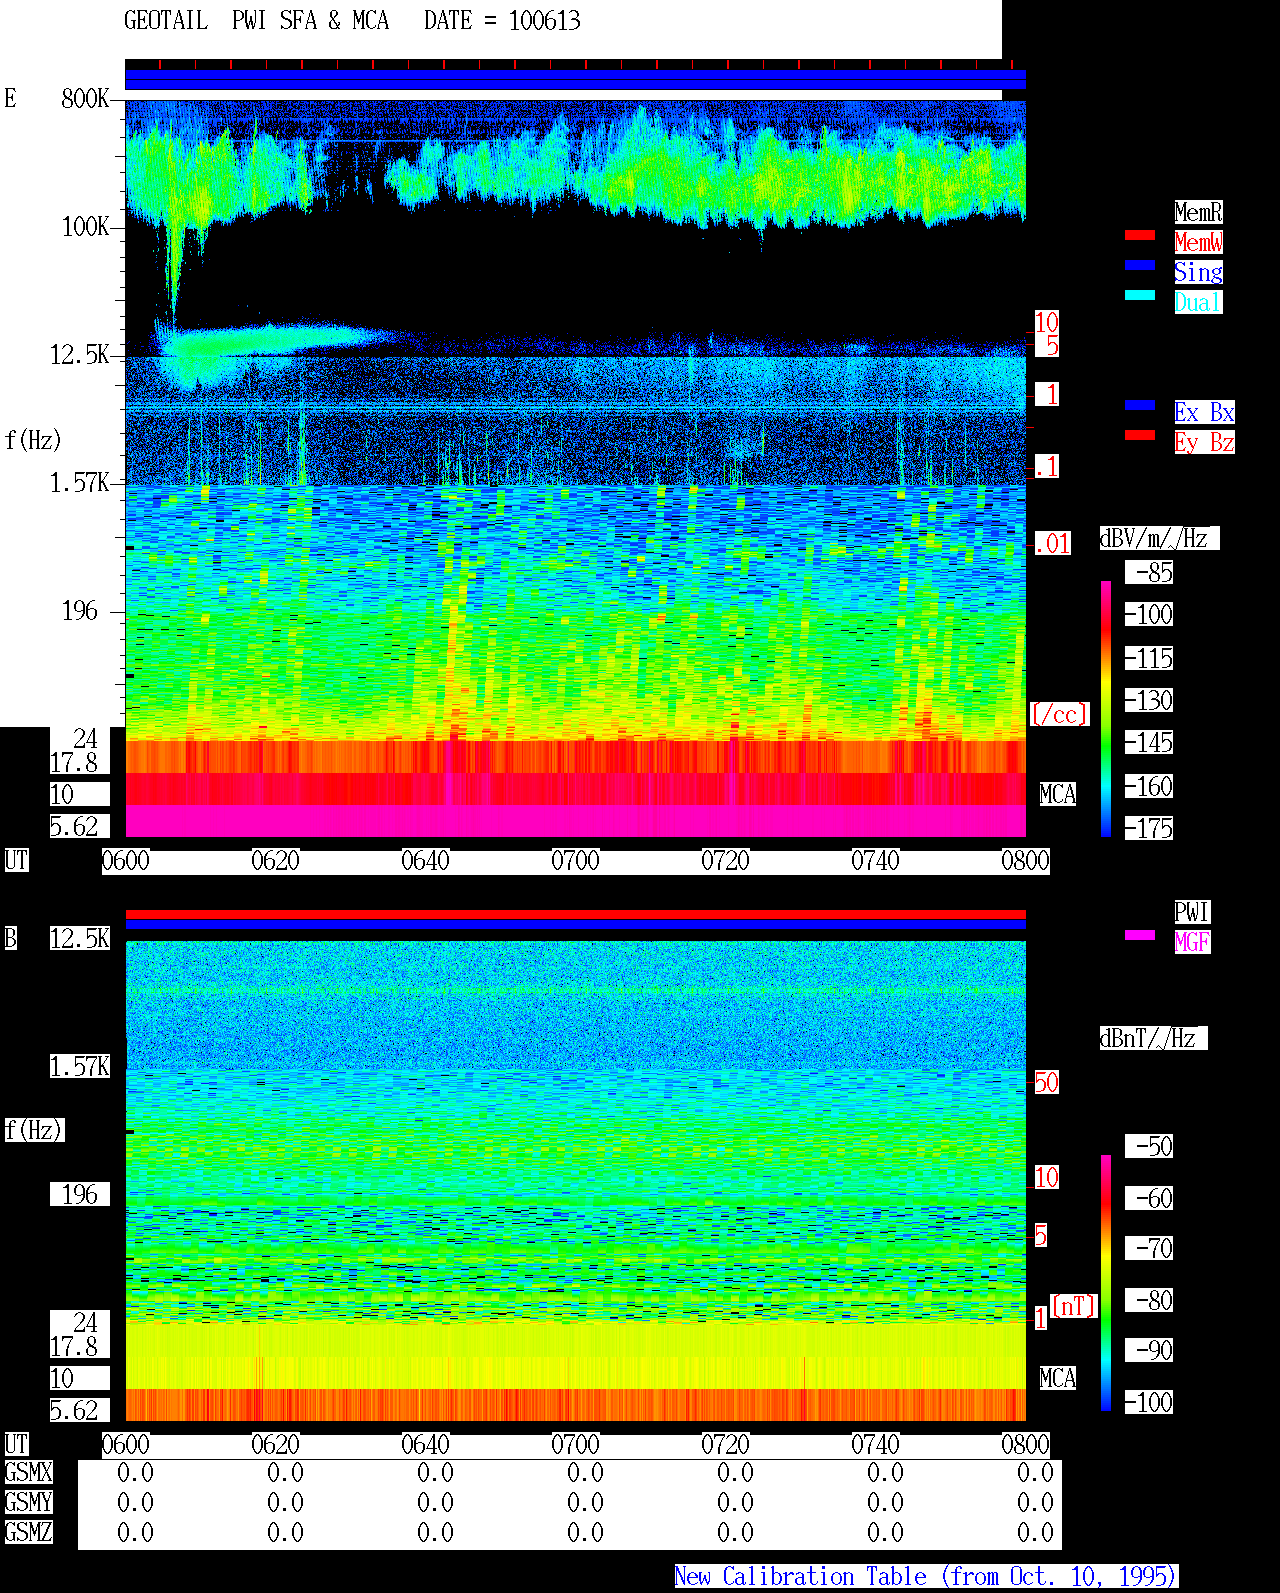
Task: Click the dBnT/√Hz color scale bar
Action: point(1106,1283)
